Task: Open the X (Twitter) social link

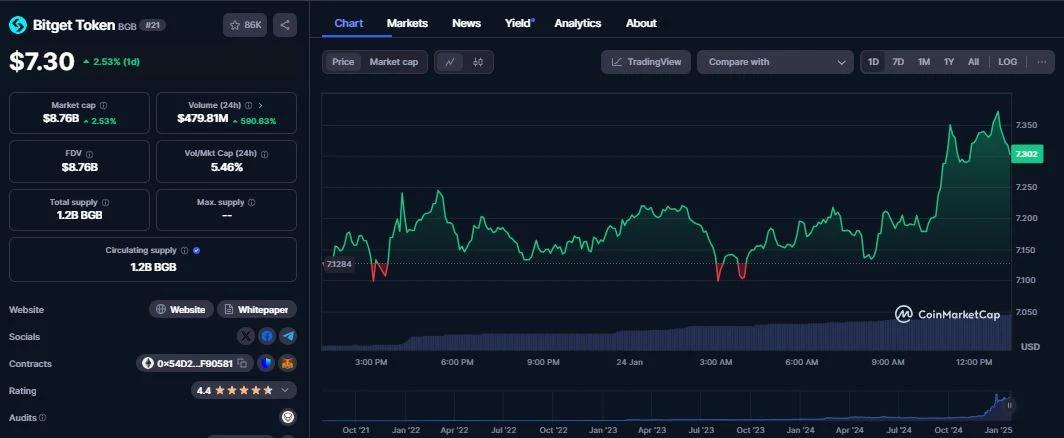Action: pos(246,336)
